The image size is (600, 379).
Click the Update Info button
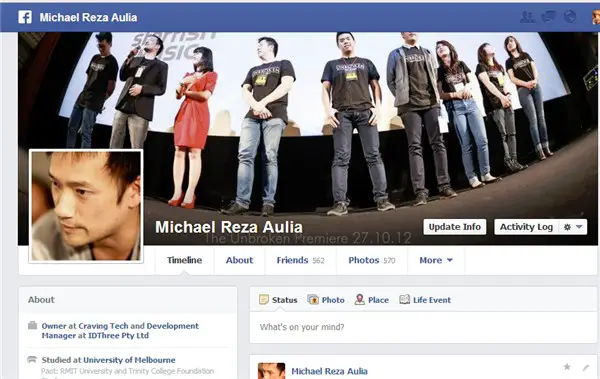coord(455,227)
